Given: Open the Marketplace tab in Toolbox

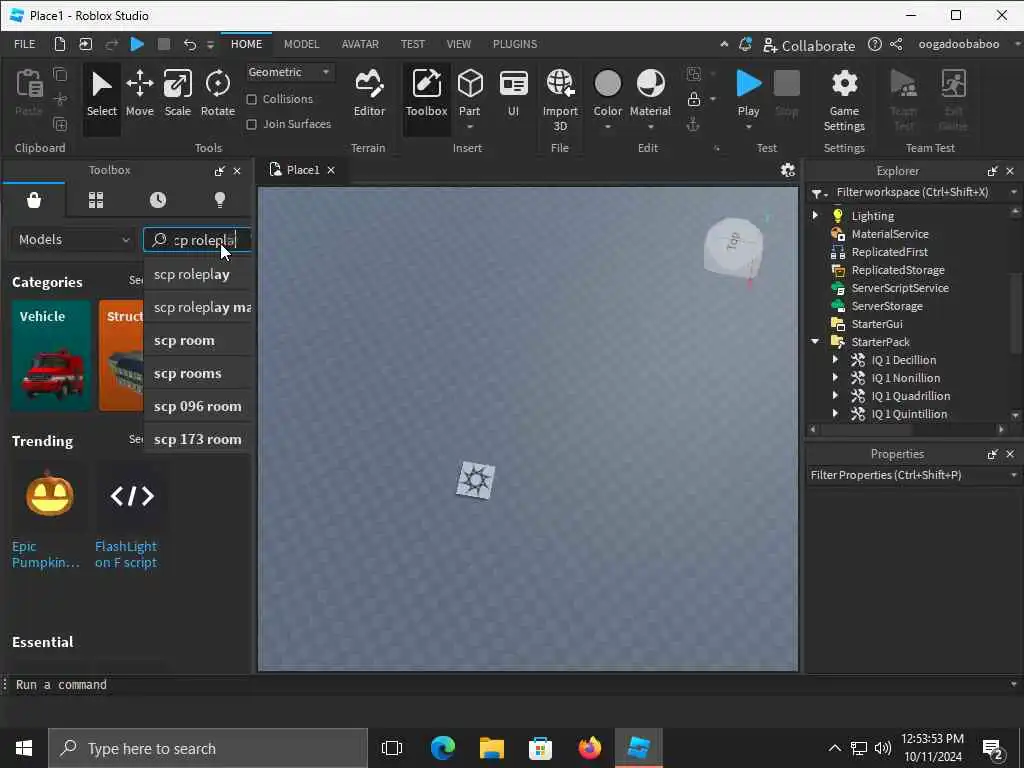Looking at the screenshot, I should (34, 200).
